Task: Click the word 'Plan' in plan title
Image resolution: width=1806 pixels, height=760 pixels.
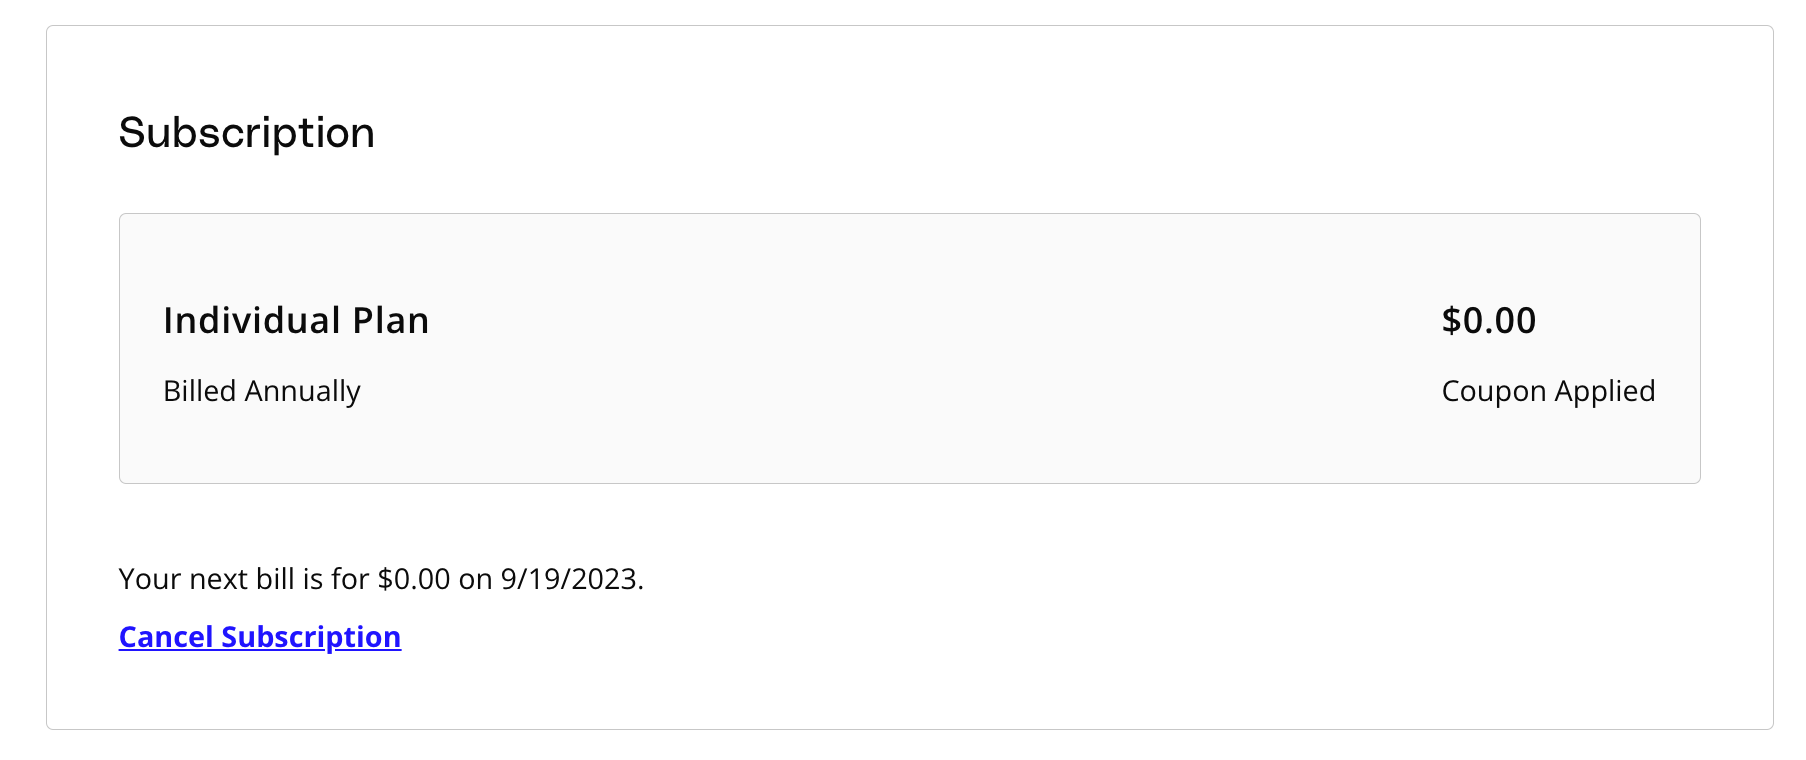Action: [390, 321]
